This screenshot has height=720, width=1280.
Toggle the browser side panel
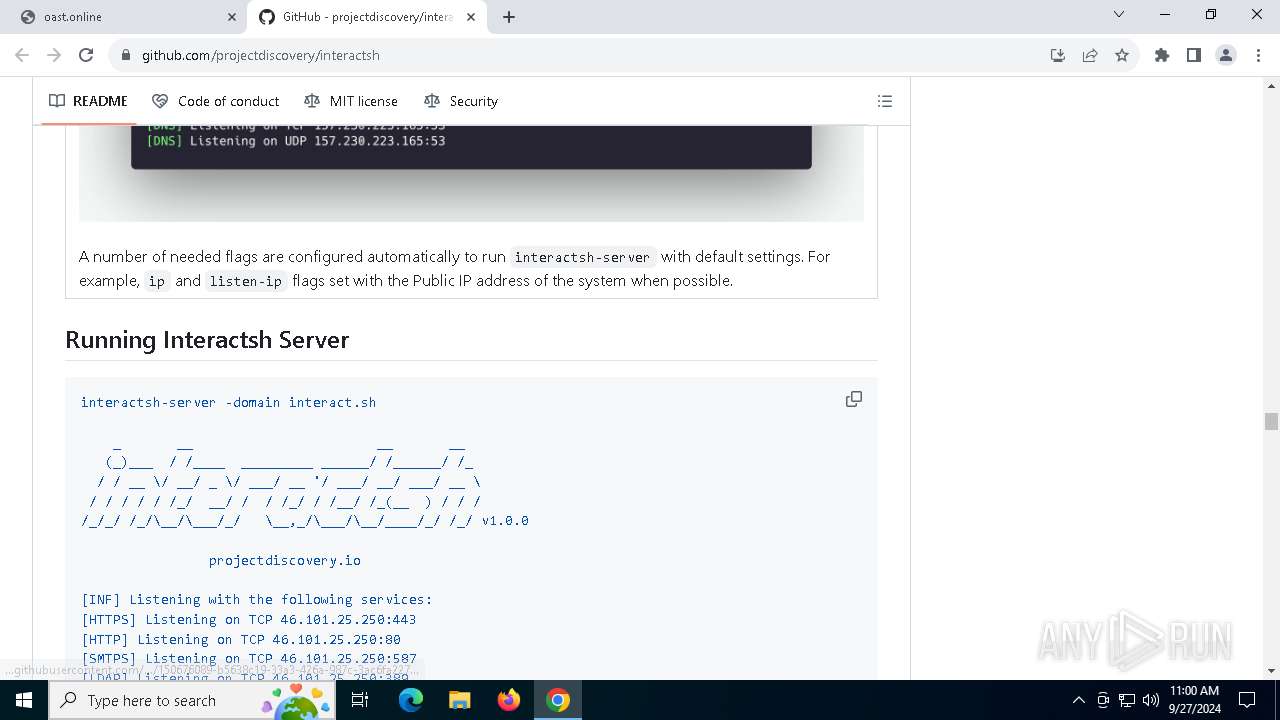tap(1194, 55)
